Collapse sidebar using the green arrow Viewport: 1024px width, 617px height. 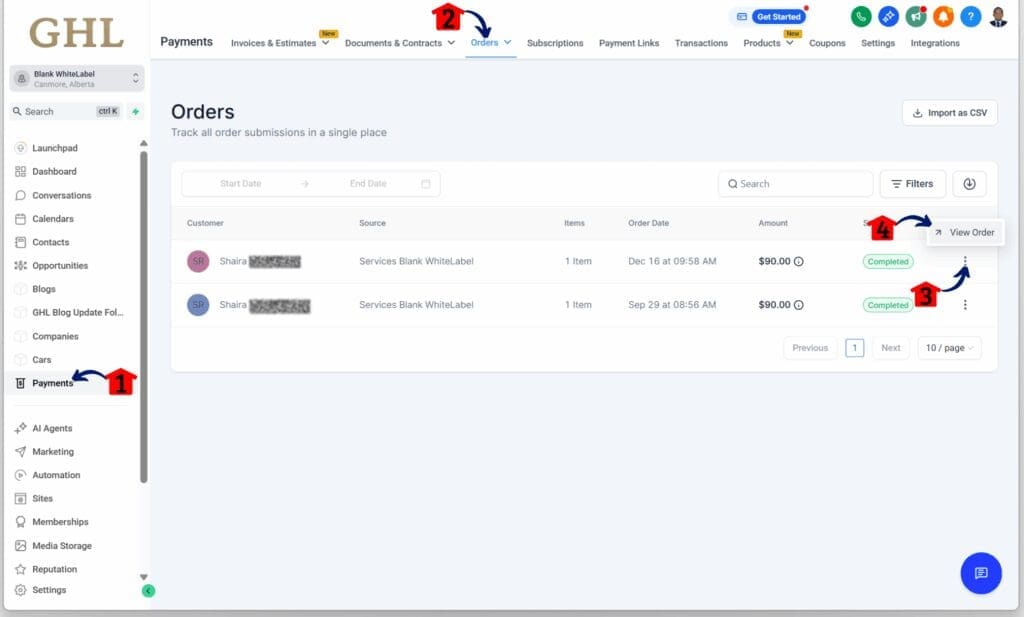click(148, 591)
